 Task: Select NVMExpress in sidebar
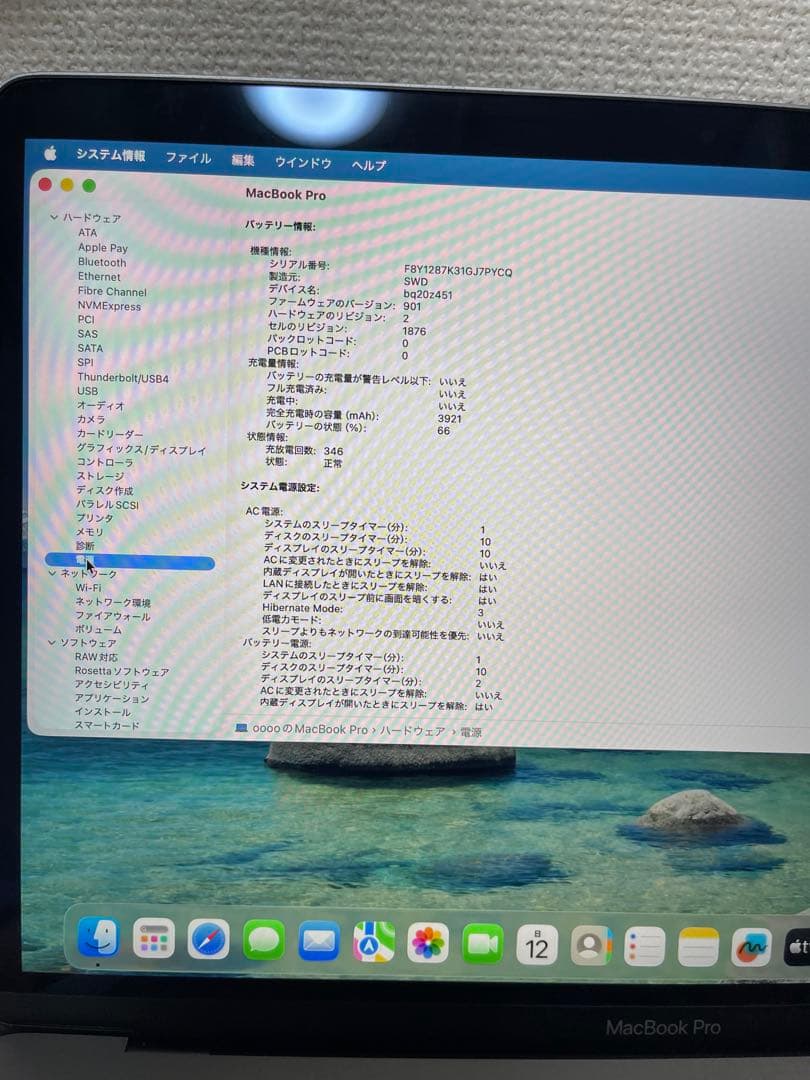(x=109, y=306)
